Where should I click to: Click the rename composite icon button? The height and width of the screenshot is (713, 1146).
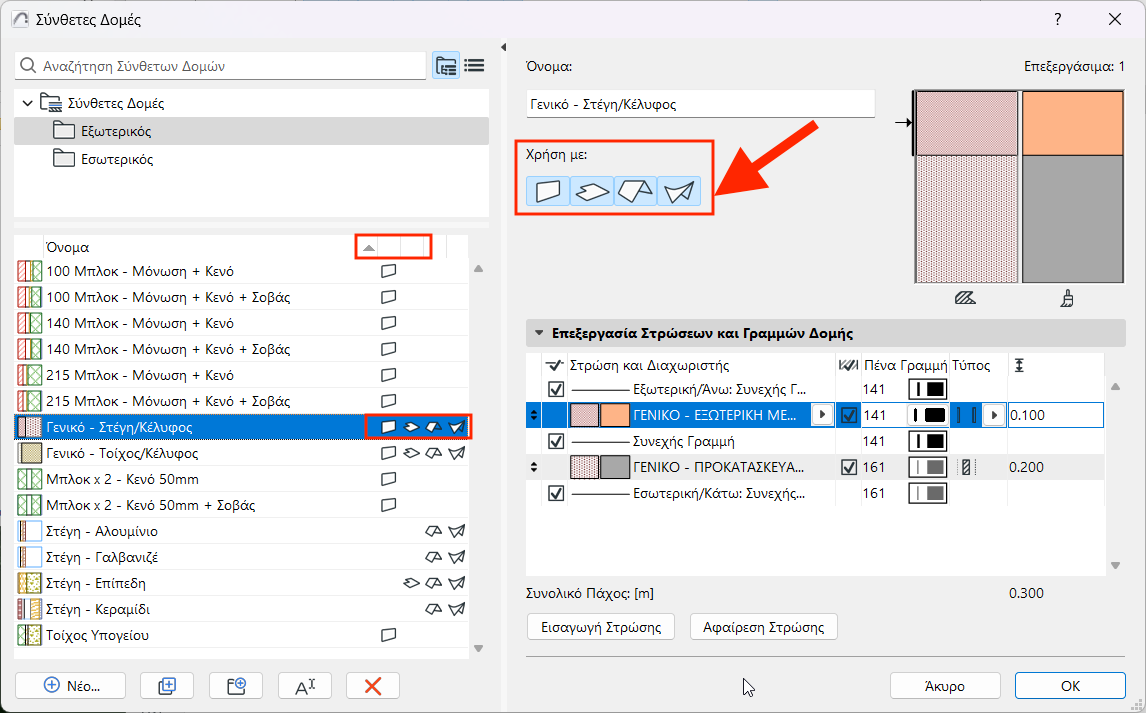pyautogui.click(x=305, y=686)
